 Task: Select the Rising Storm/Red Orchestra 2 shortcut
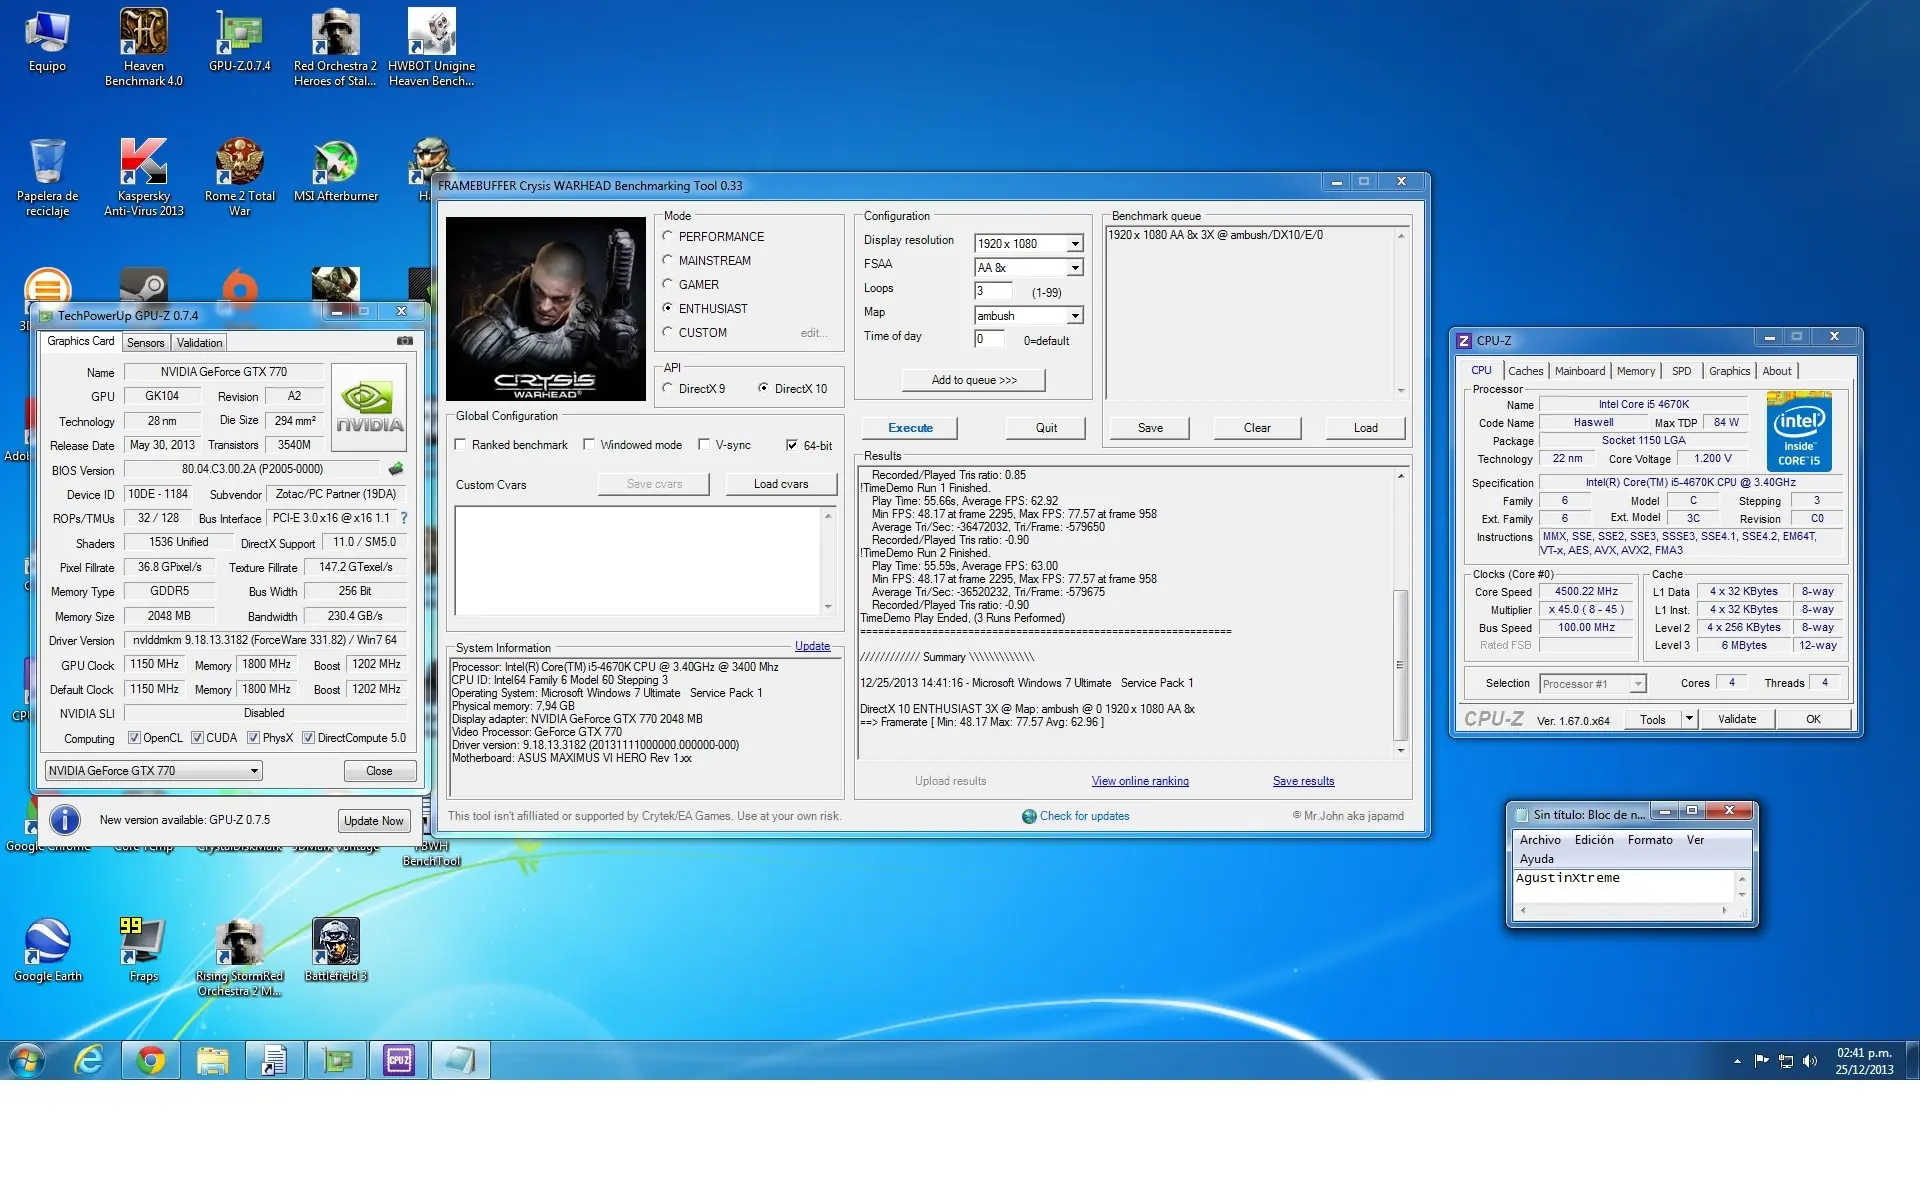[240, 957]
